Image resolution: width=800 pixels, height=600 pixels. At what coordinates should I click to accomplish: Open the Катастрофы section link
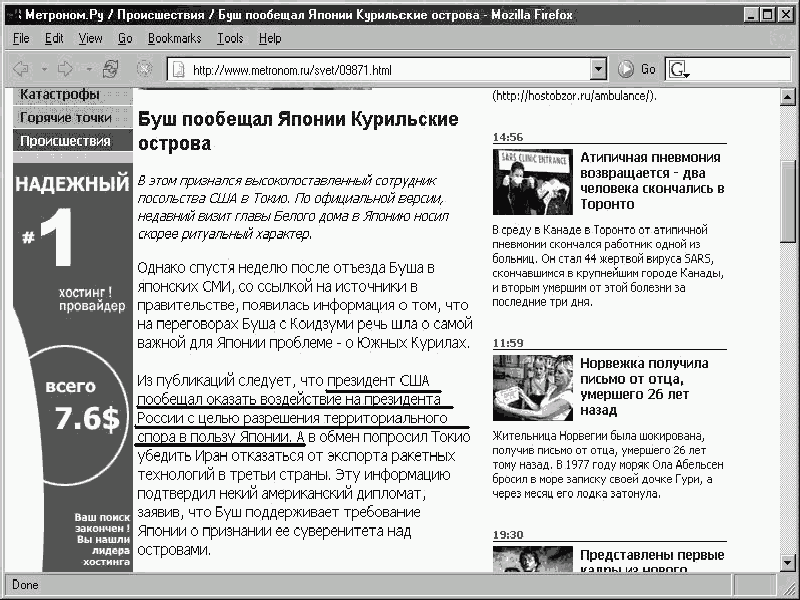tap(60, 96)
